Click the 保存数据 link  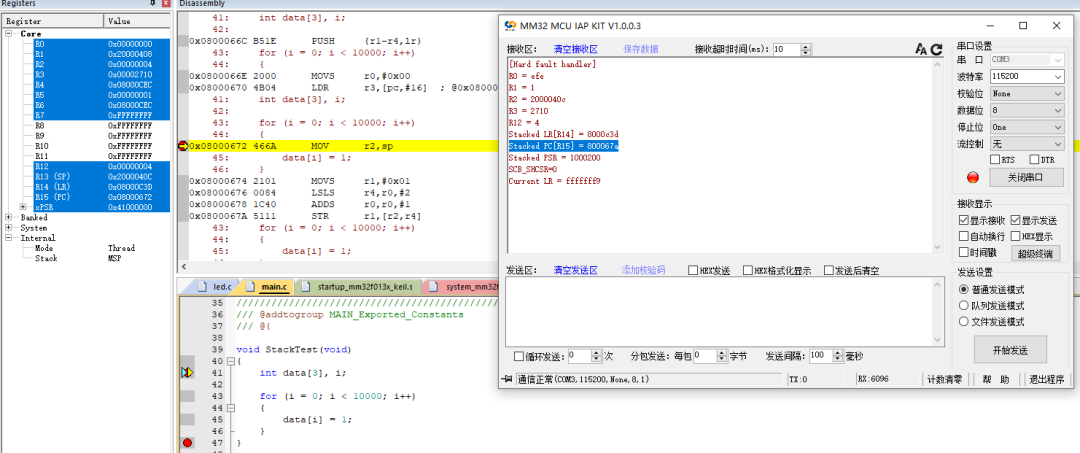pyautogui.click(x=641, y=49)
